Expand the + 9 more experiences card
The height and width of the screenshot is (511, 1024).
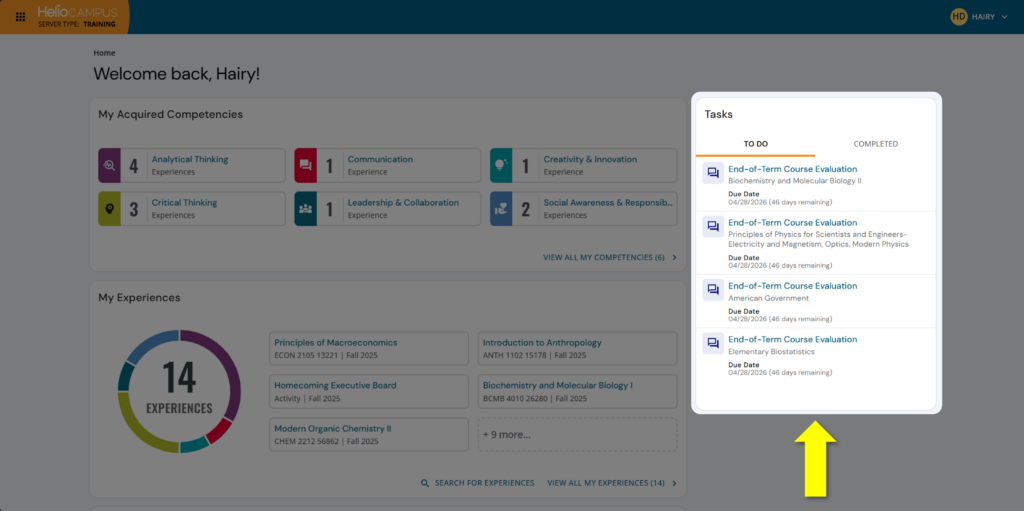(577, 435)
